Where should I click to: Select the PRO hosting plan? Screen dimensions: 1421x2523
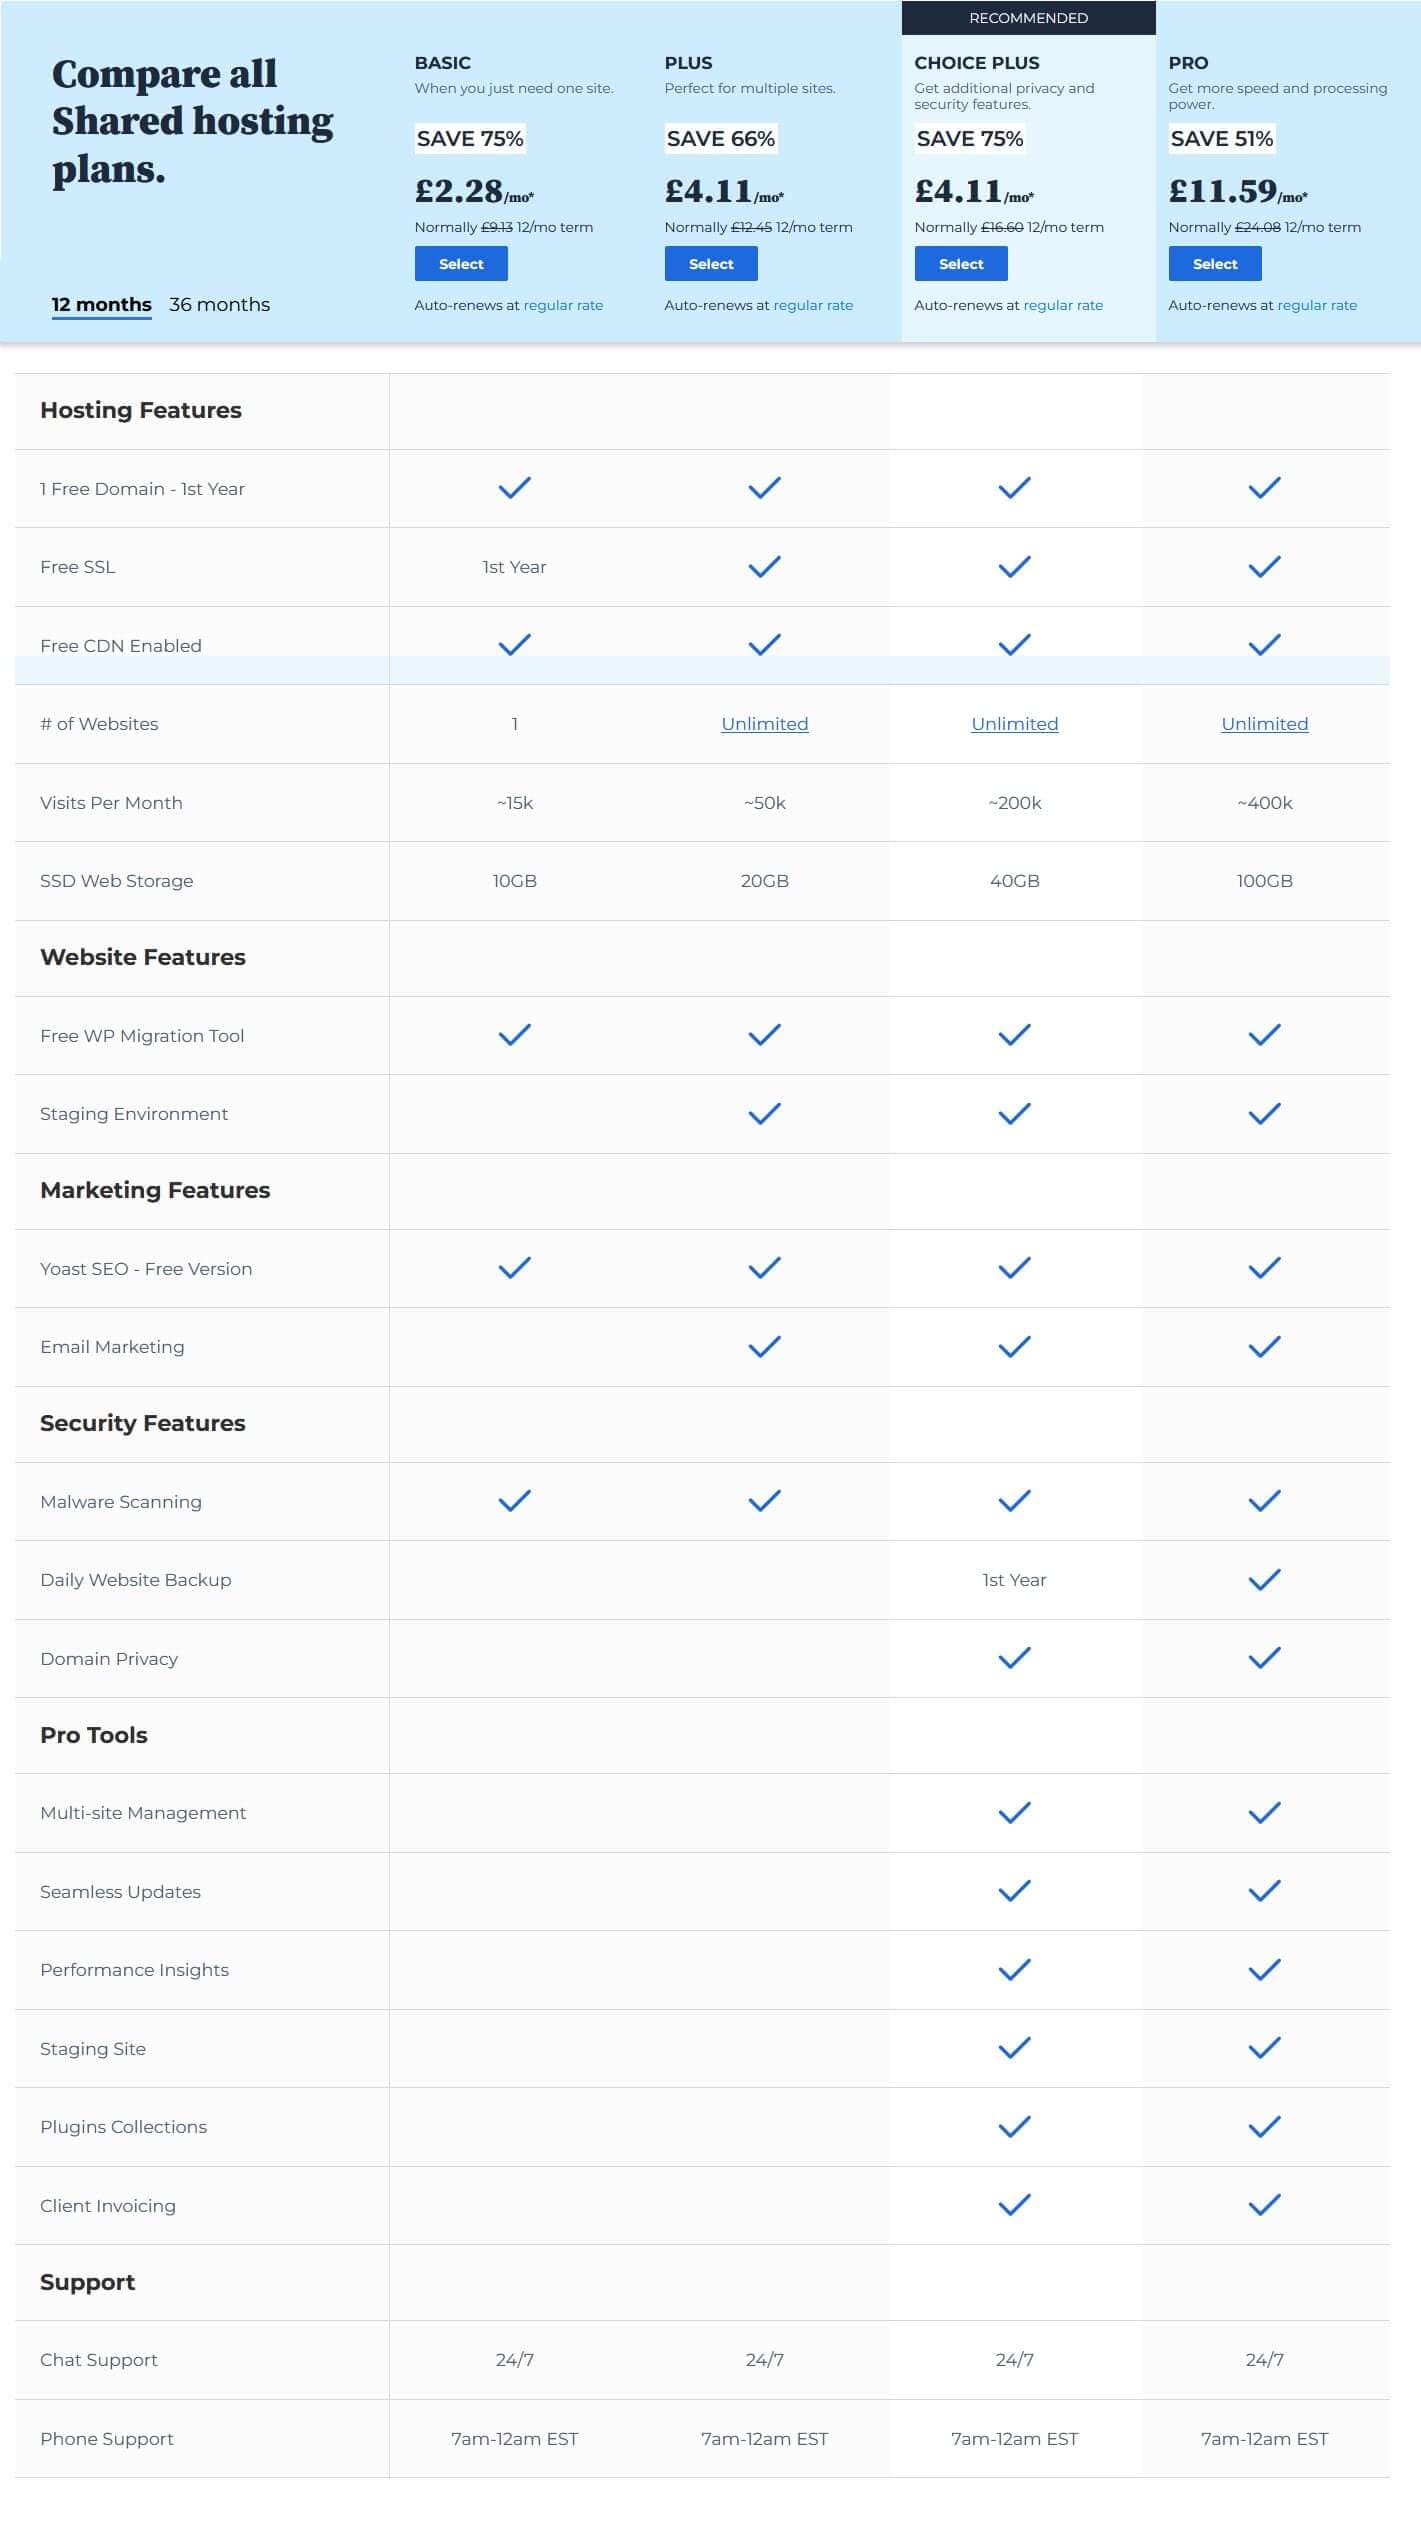pyautogui.click(x=1215, y=263)
